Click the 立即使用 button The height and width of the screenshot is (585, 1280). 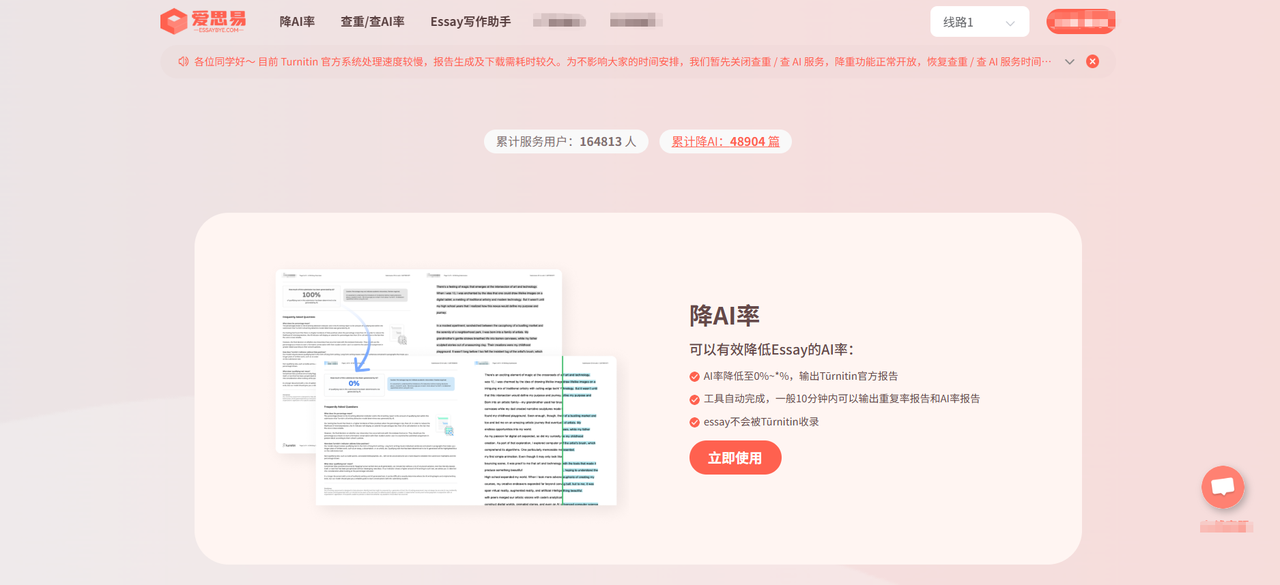[x=735, y=457]
